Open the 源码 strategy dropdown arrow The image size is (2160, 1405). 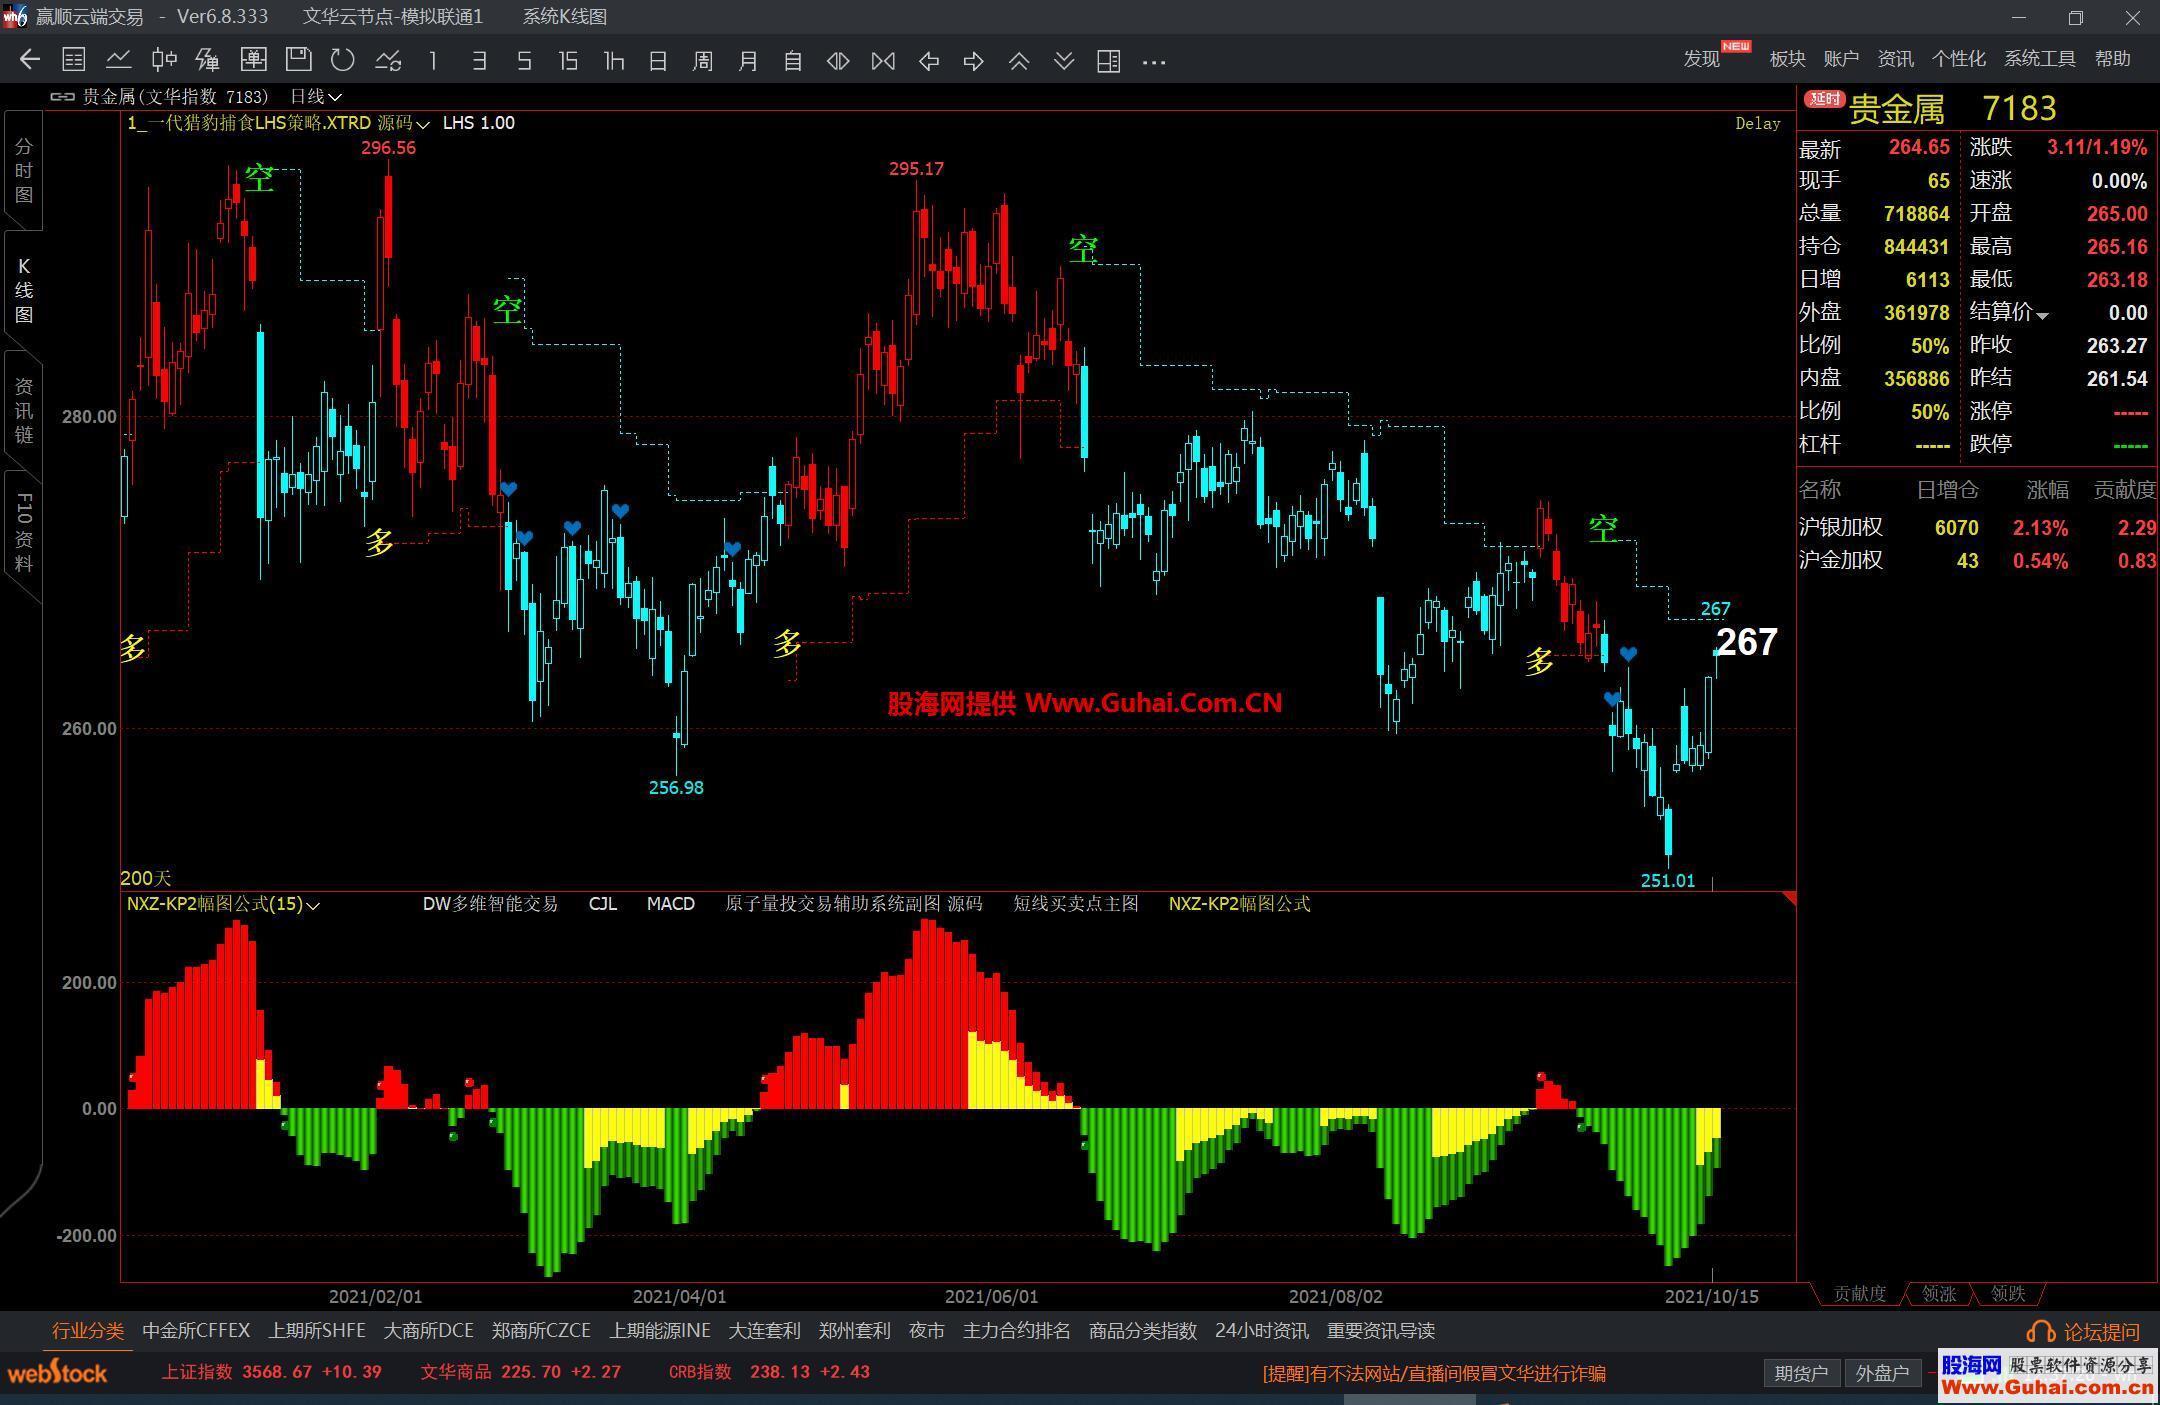[423, 125]
